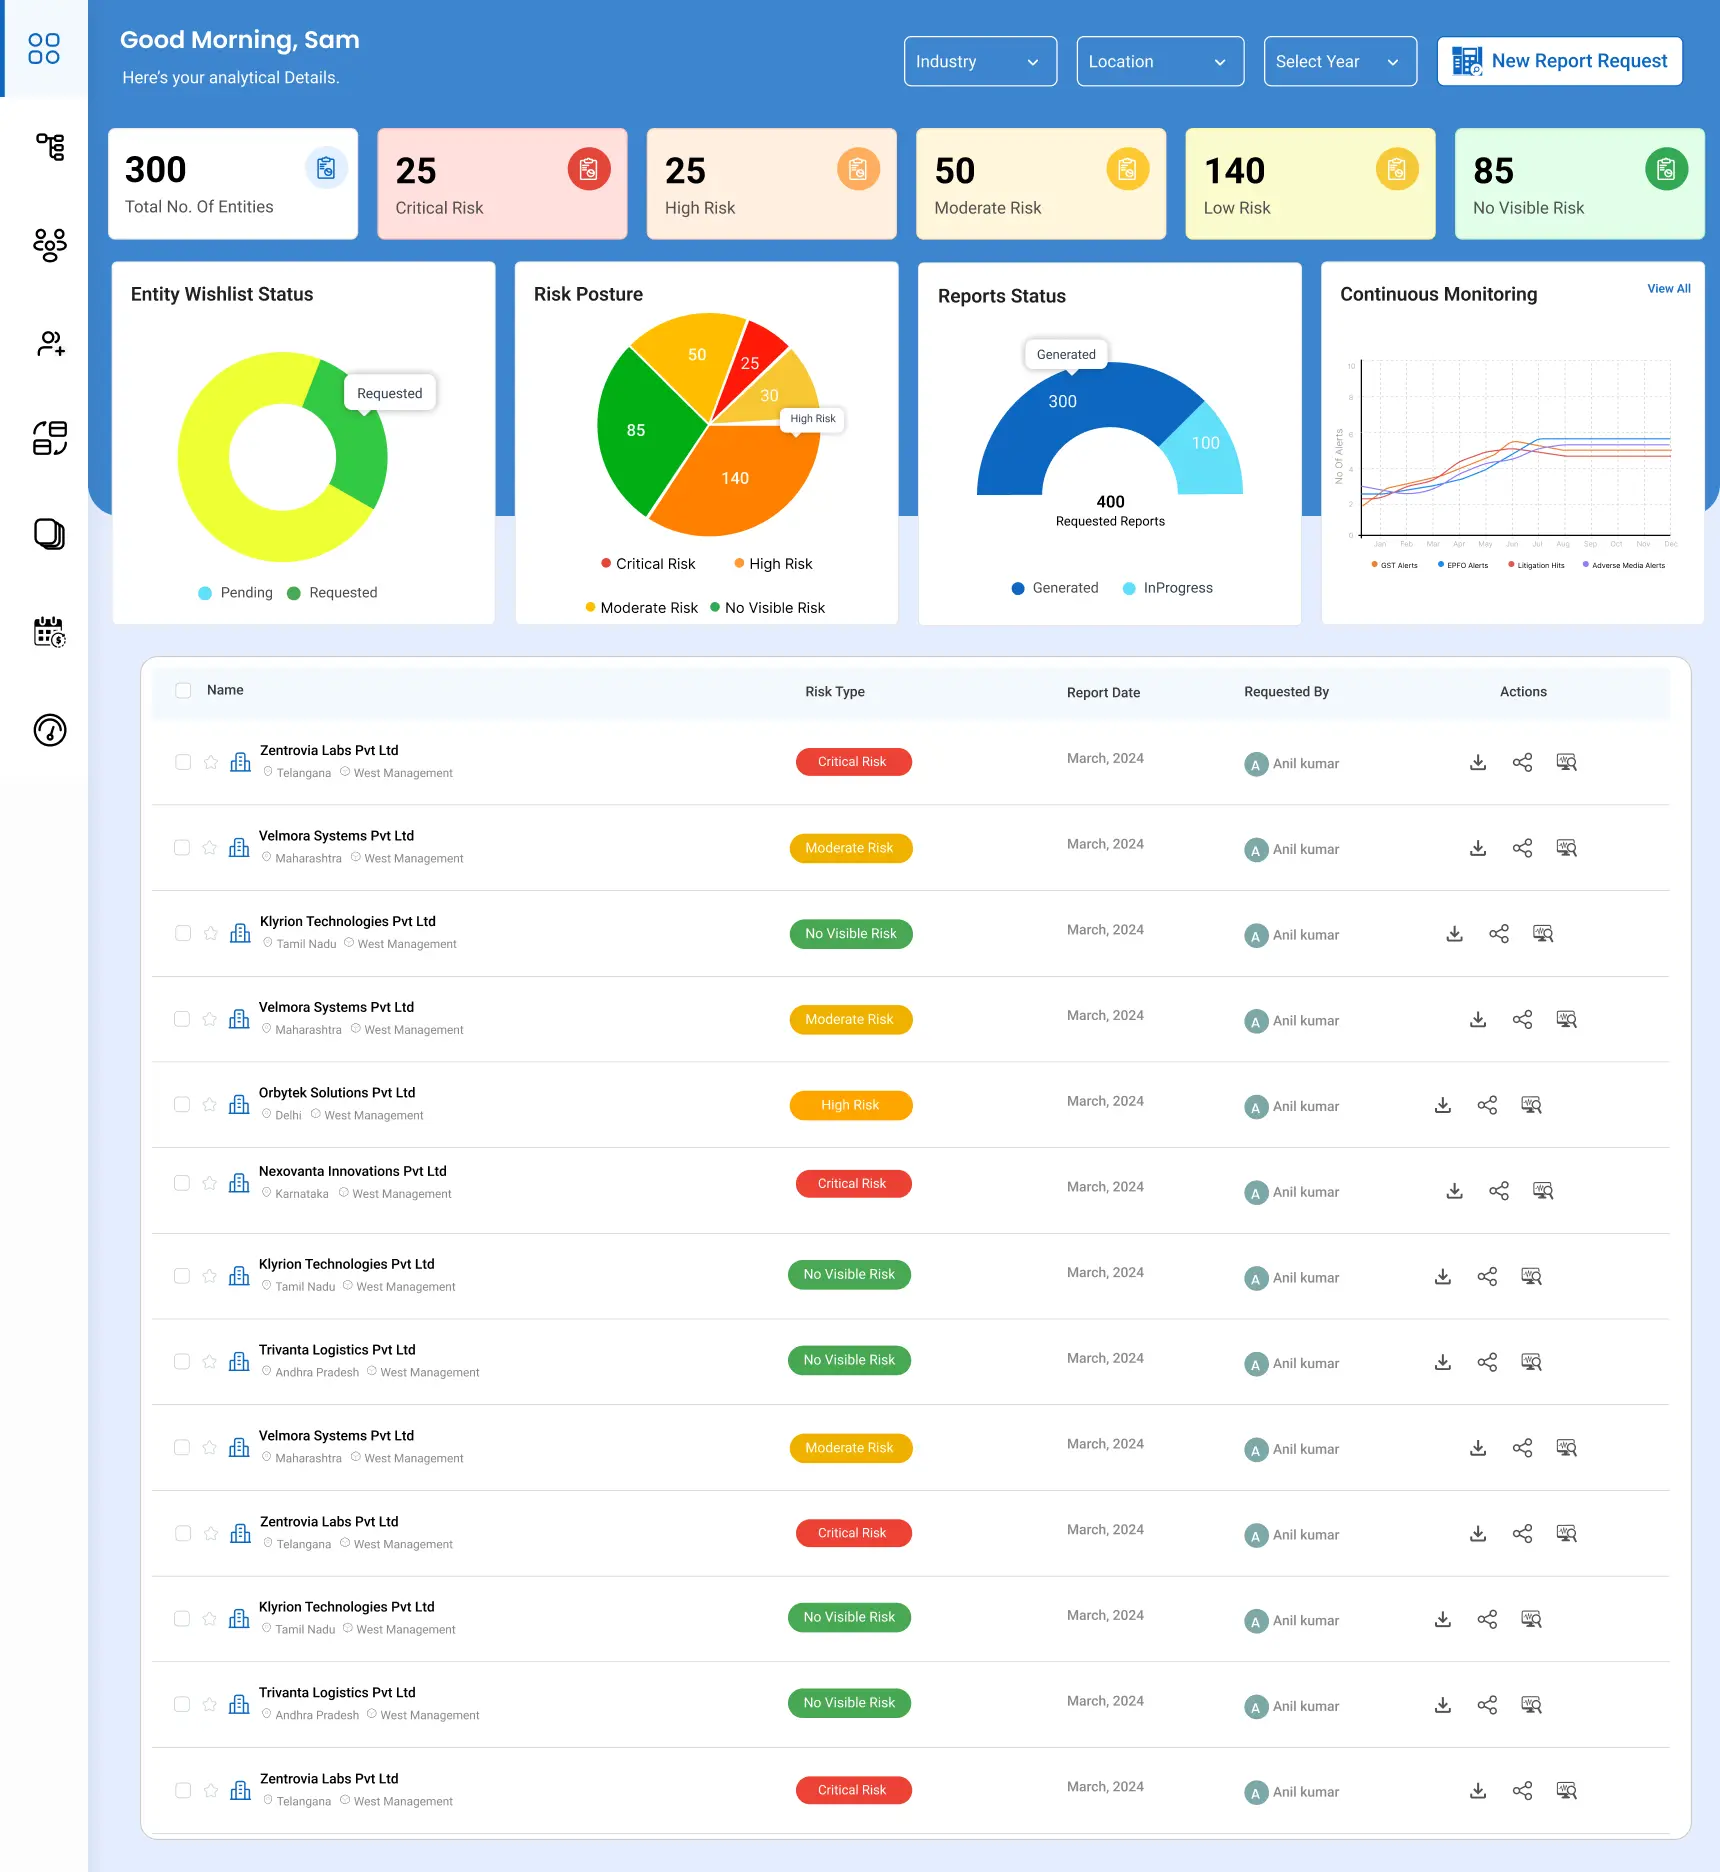Expand the Select Year dropdown
Viewport: 1720px width, 1872px height.
click(1339, 62)
